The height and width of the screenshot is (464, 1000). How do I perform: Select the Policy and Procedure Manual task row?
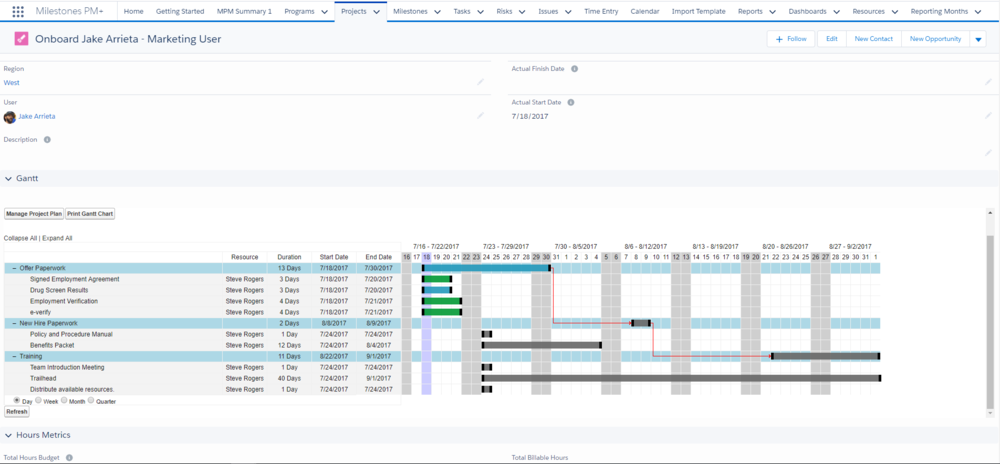(202, 334)
